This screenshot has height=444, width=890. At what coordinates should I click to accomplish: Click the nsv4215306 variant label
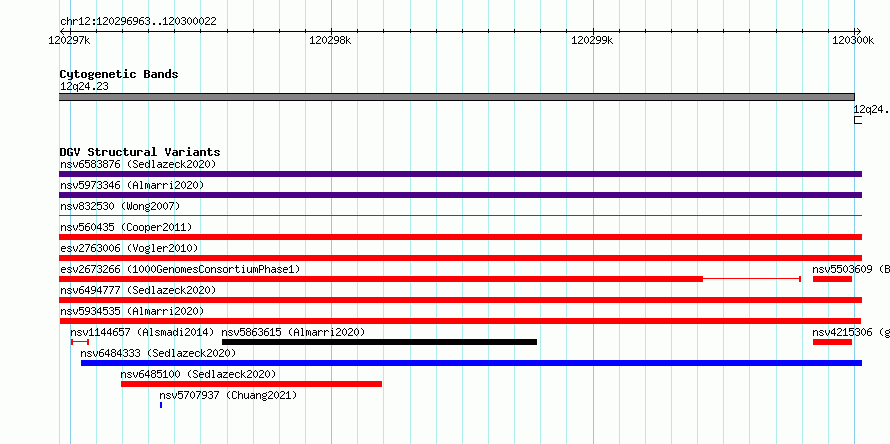(x=851, y=332)
